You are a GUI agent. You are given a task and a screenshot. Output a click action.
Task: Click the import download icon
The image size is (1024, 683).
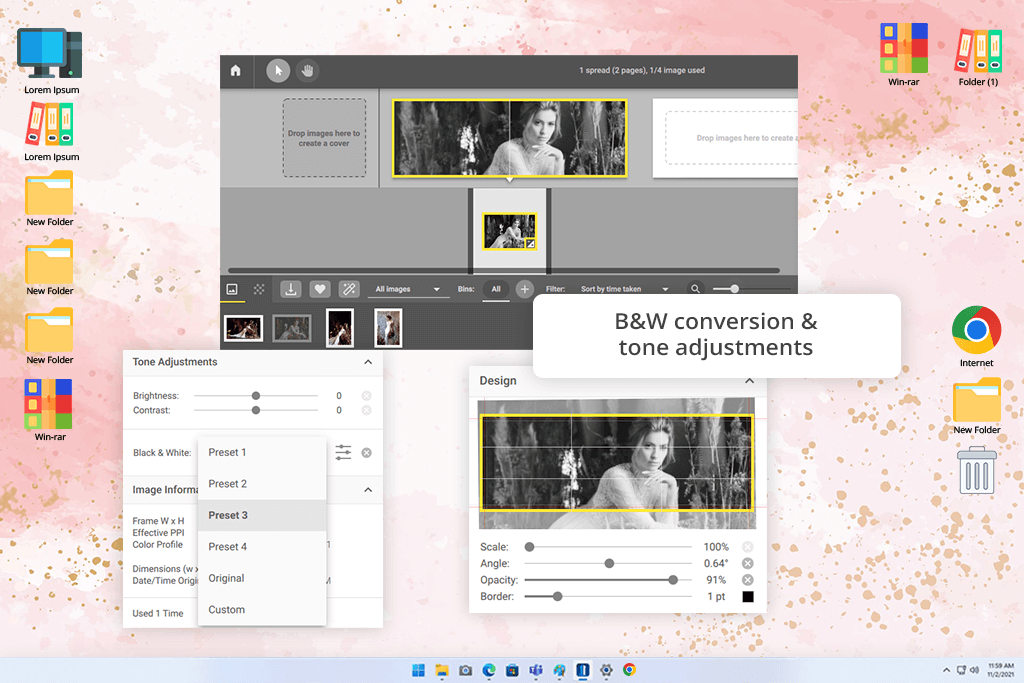pyautogui.click(x=291, y=289)
